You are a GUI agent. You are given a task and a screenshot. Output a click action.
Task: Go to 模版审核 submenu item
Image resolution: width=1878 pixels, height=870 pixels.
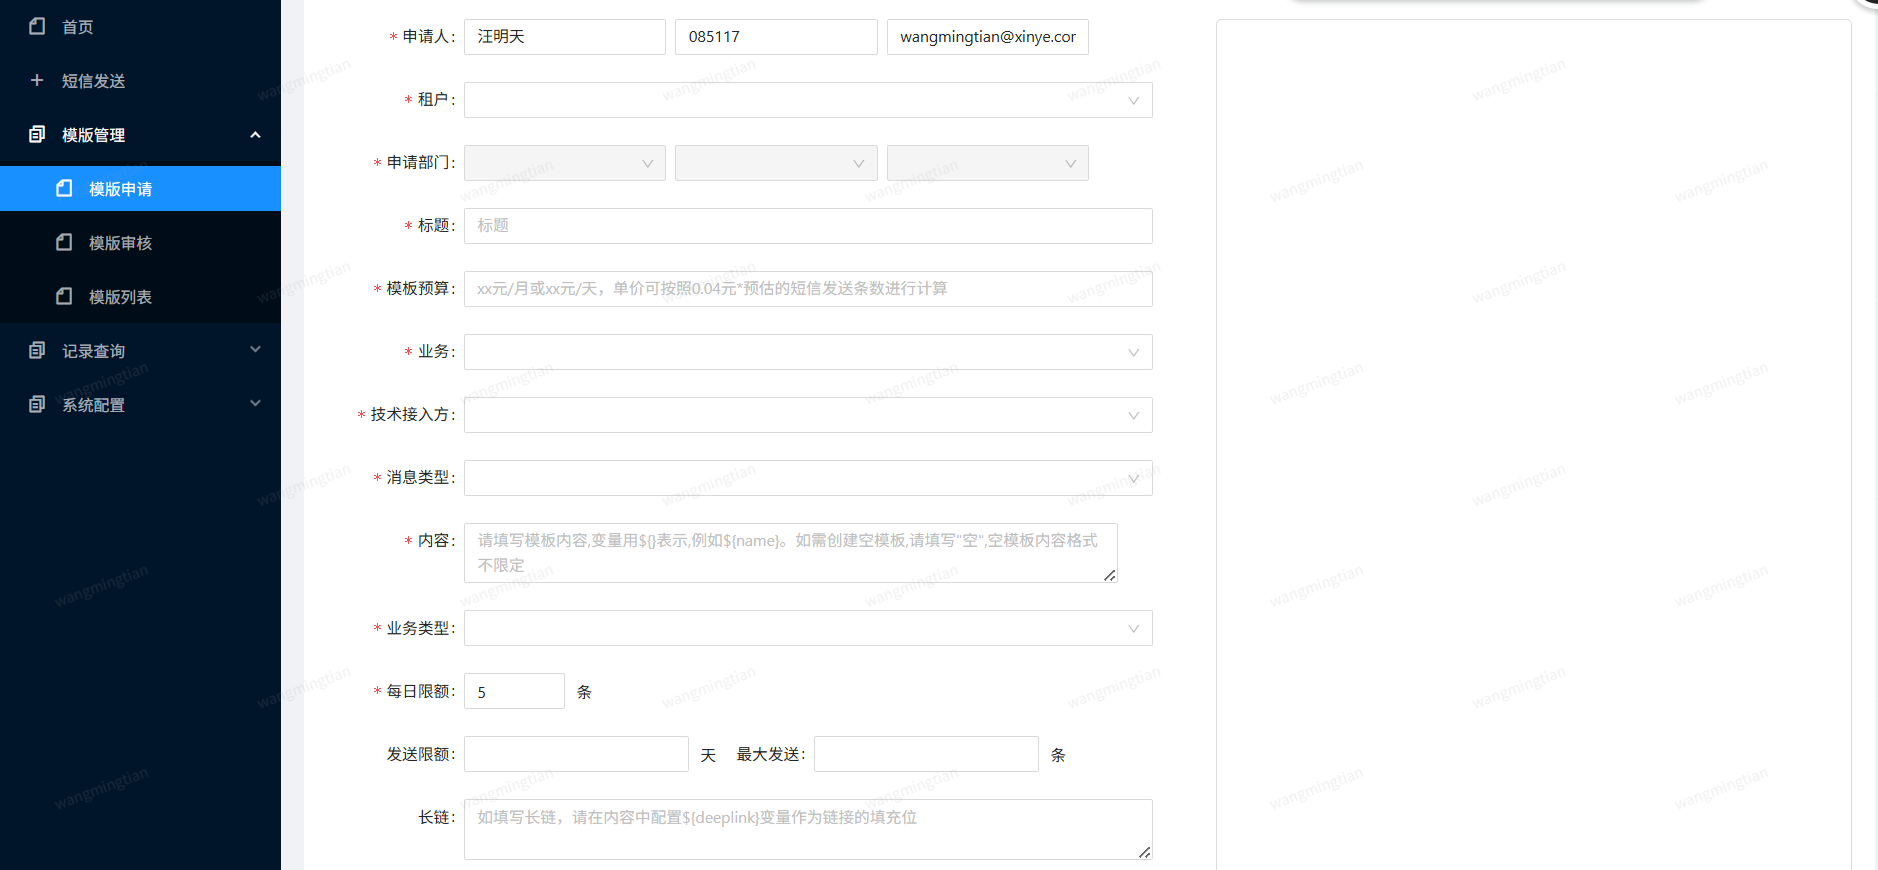[140, 243]
